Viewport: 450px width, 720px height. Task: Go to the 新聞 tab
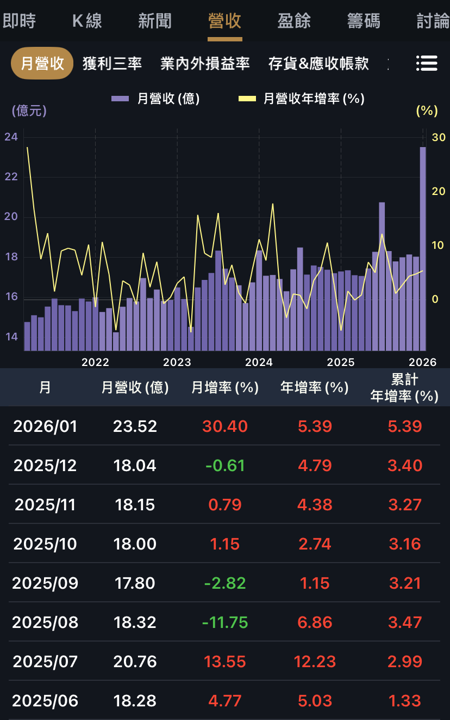click(155, 21)
